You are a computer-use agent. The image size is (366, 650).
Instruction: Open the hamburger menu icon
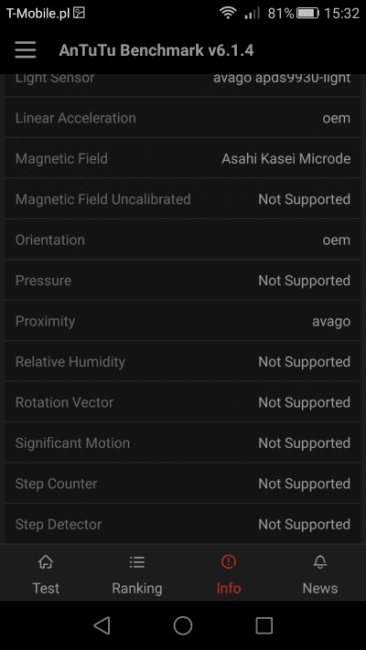[25, 50]
